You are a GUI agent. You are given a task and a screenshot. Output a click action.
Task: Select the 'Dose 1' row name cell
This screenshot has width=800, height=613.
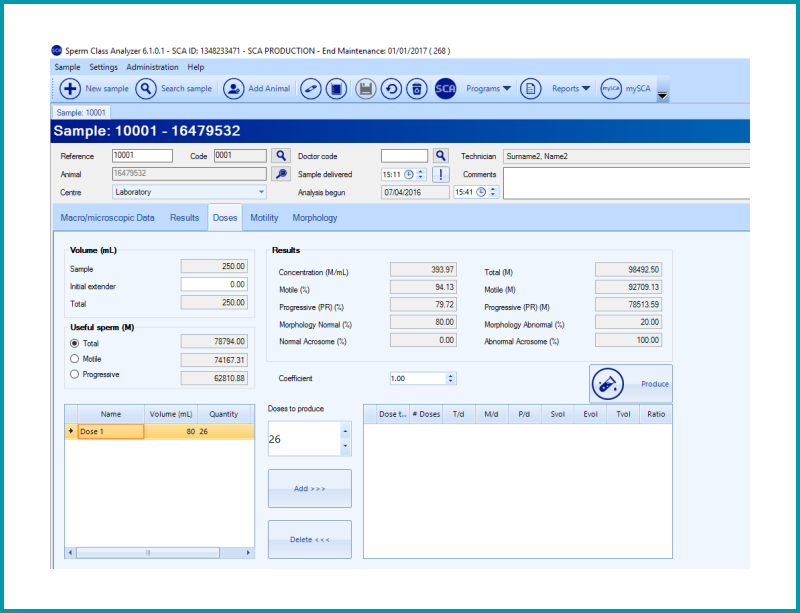tap(111, 431)
